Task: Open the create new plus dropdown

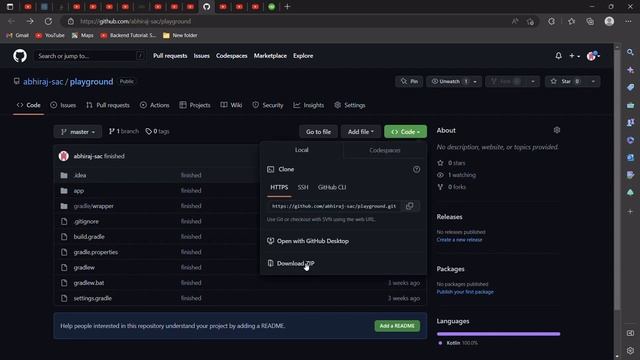Action: (574, 56)
